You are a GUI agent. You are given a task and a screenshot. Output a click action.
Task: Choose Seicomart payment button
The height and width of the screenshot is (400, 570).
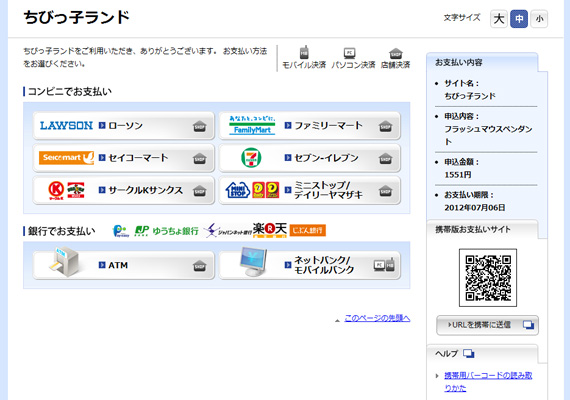tap(124, 158)
